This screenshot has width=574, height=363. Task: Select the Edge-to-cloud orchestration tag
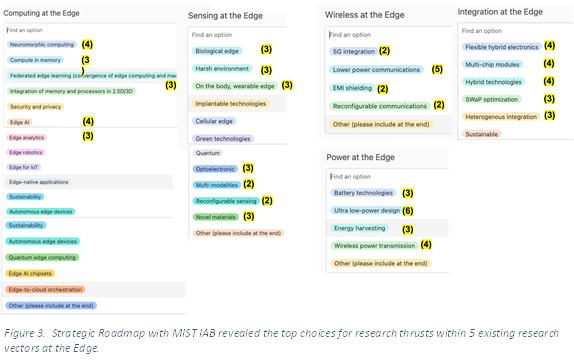point(45,289)
